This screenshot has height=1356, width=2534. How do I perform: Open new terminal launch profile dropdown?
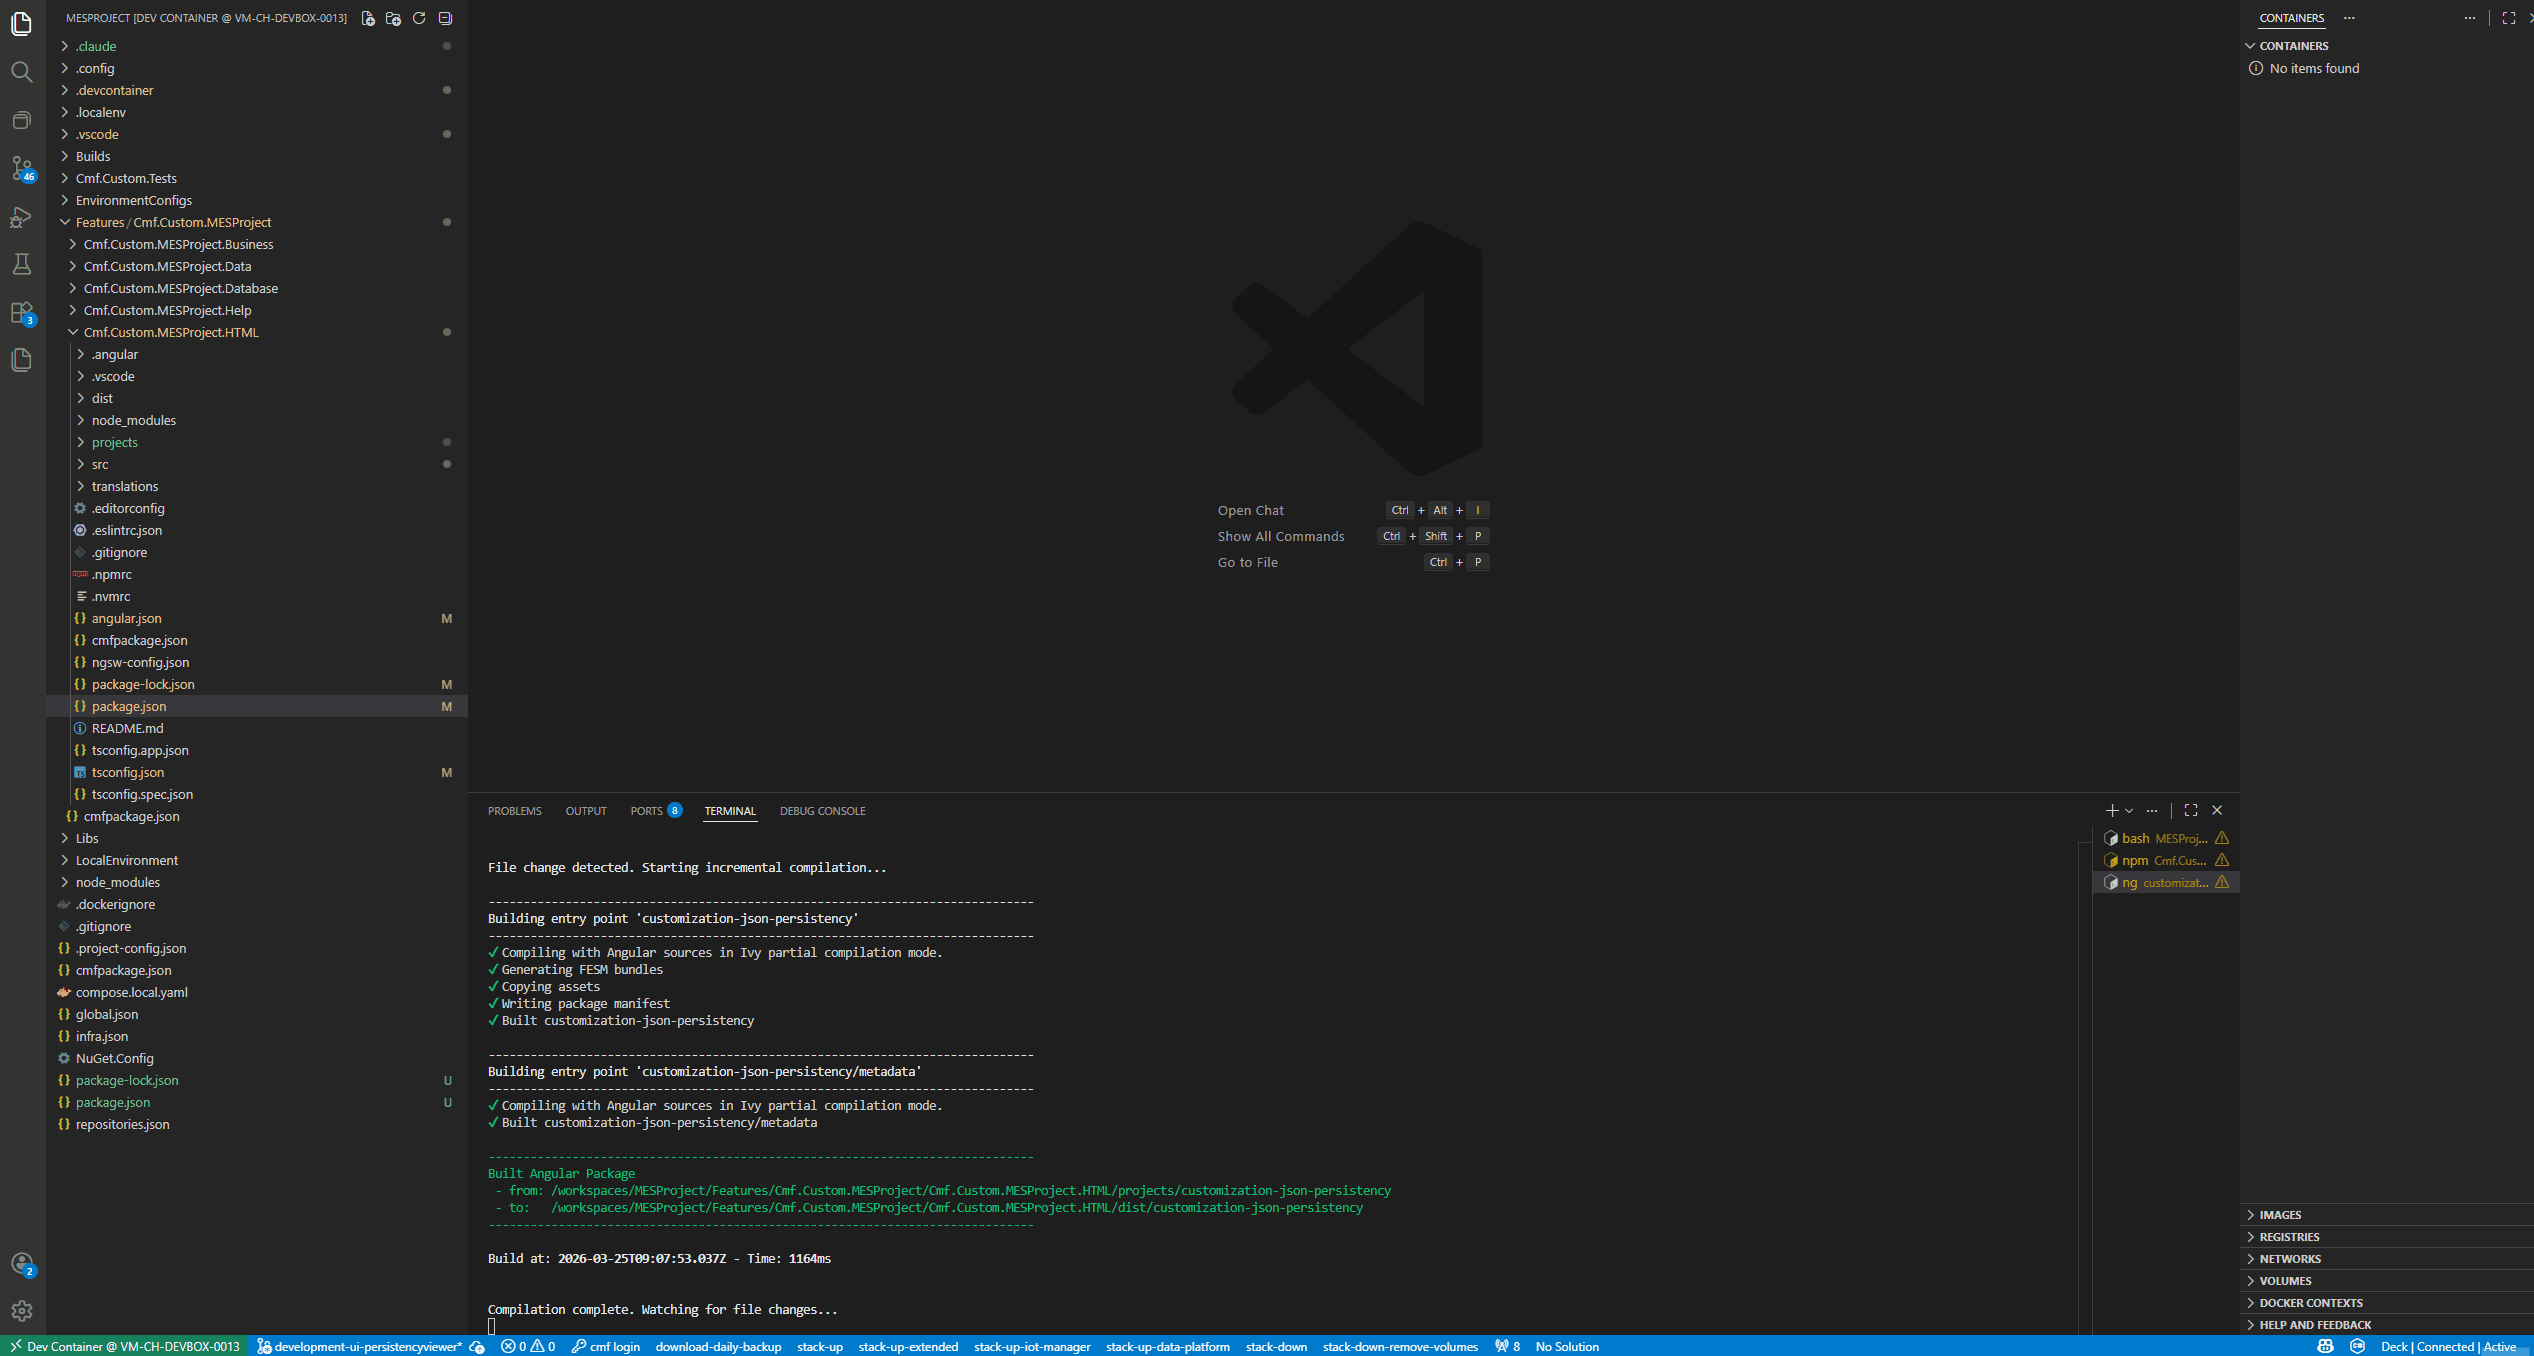click(2129, 811)
